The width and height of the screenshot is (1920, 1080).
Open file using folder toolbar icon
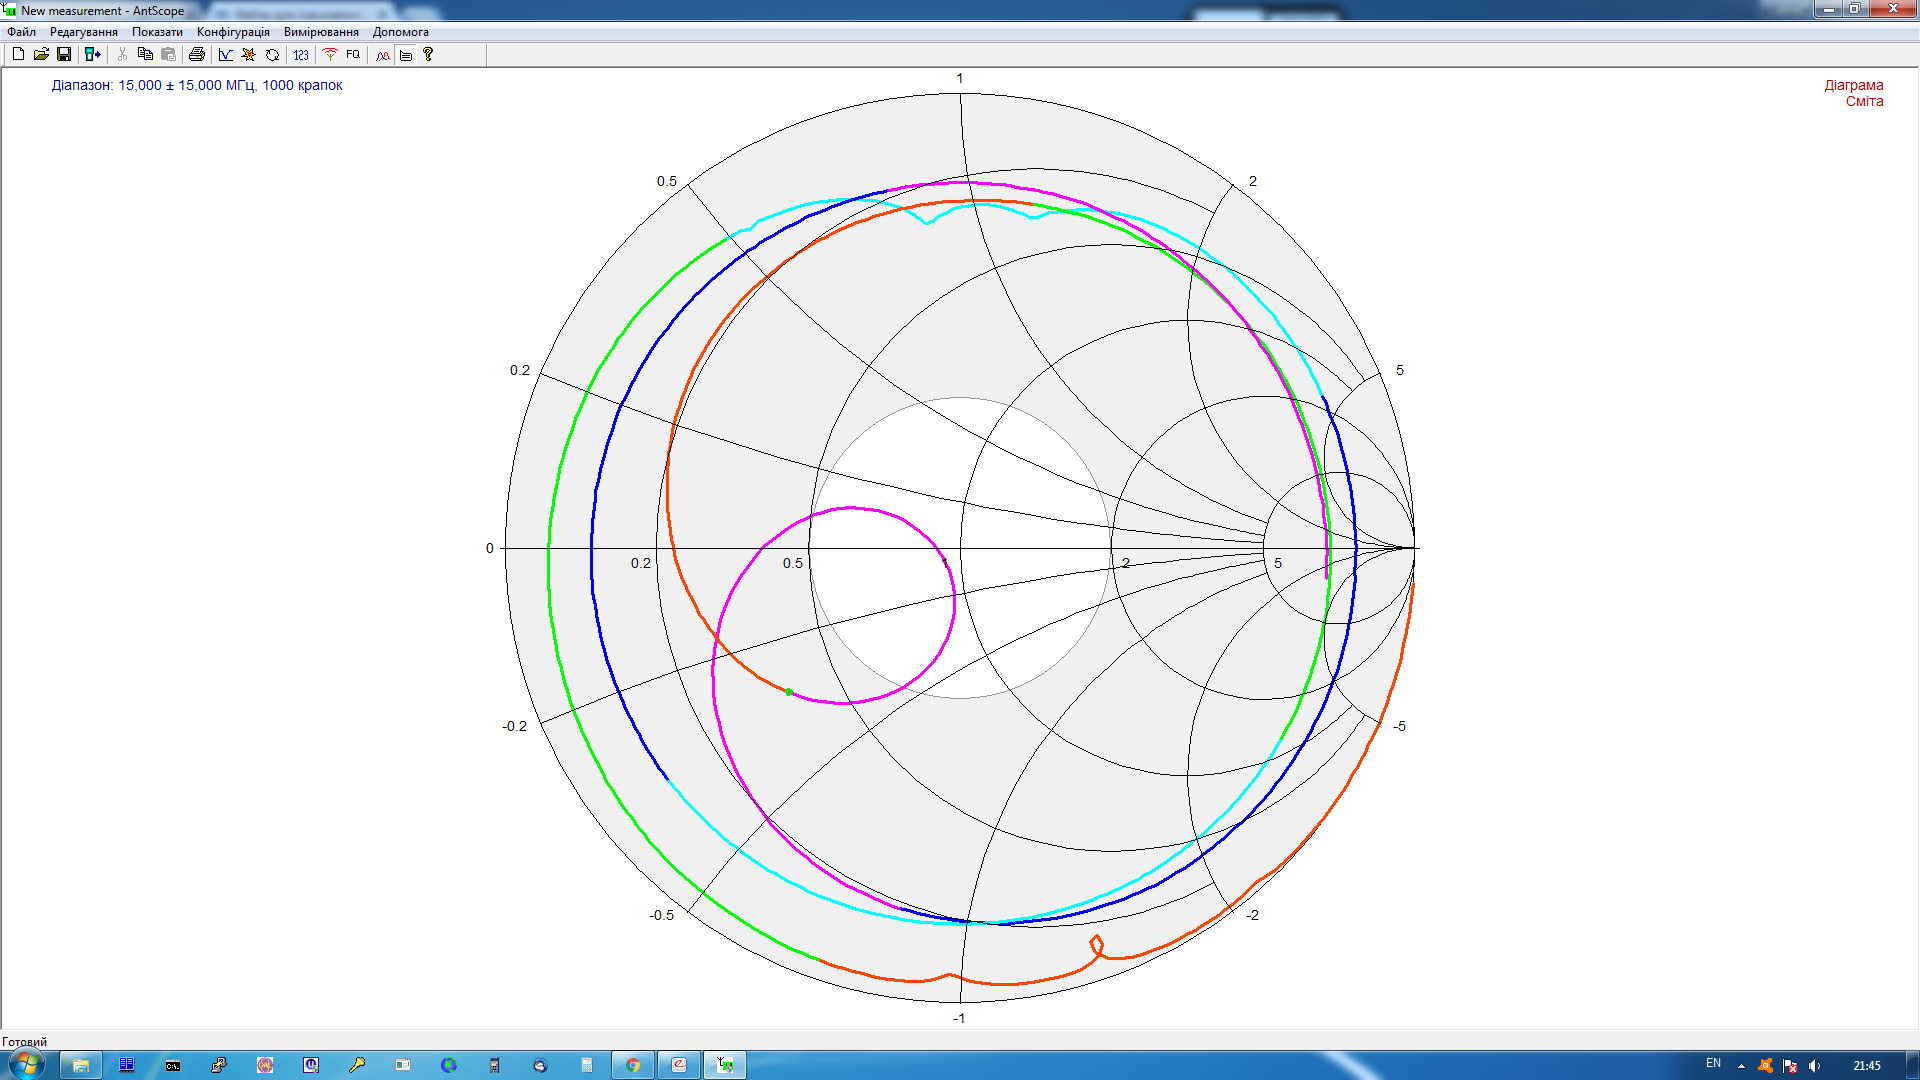pos(41,54)
